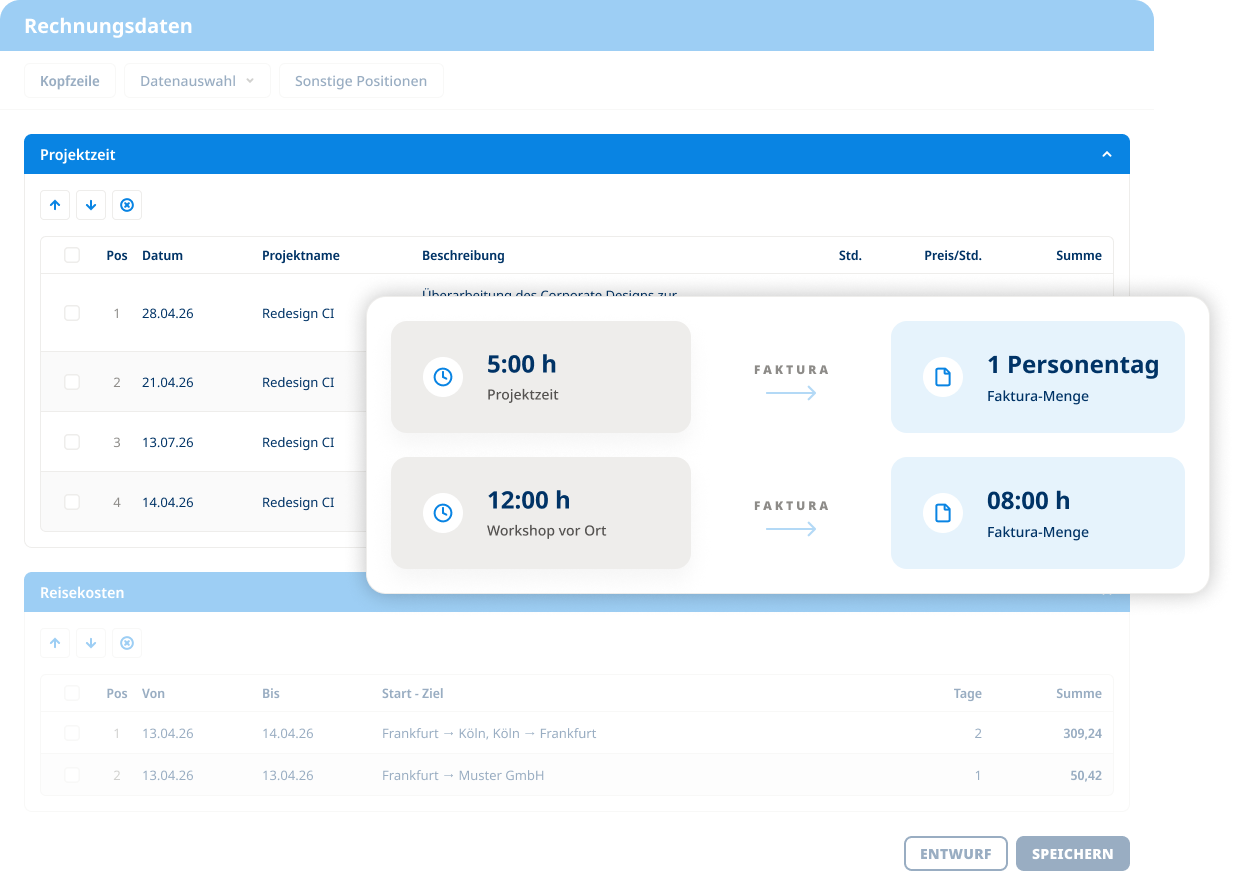Move Projektzeit entry down arrow
Screen dimensions: 1234x895
click(x=91, y=205)
